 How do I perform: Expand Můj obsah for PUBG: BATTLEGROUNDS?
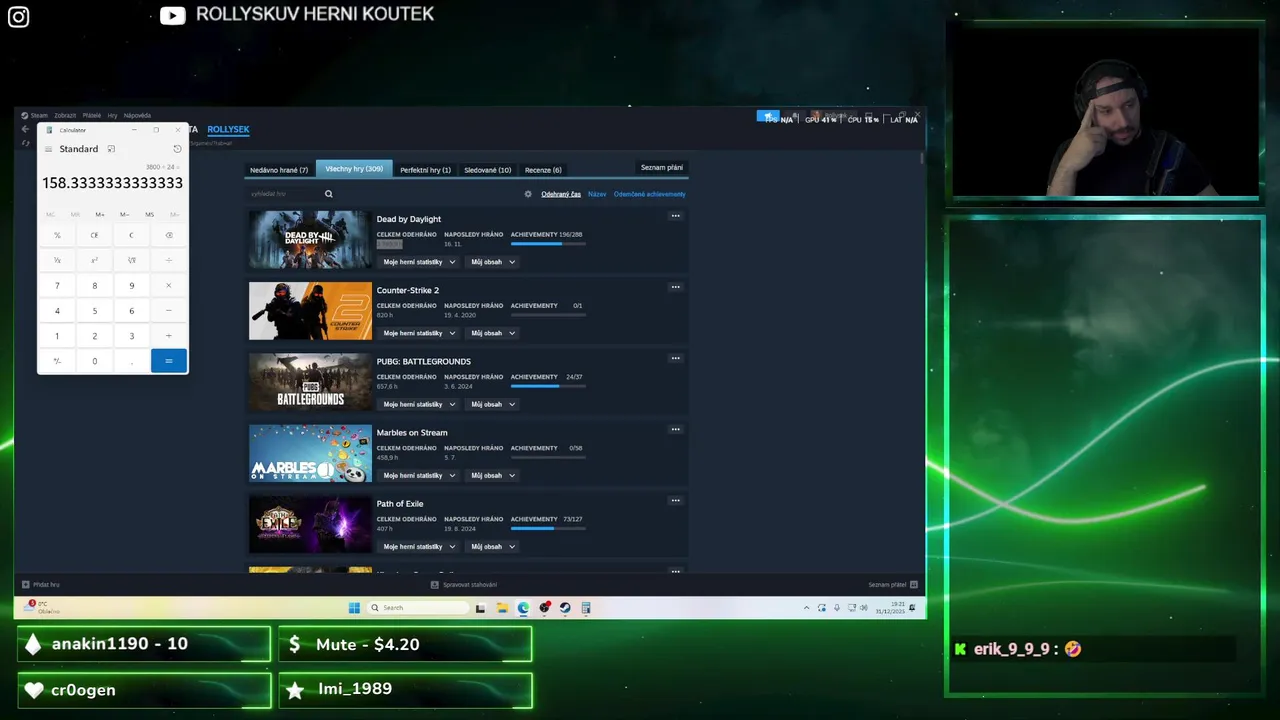[x=493, y=404]
